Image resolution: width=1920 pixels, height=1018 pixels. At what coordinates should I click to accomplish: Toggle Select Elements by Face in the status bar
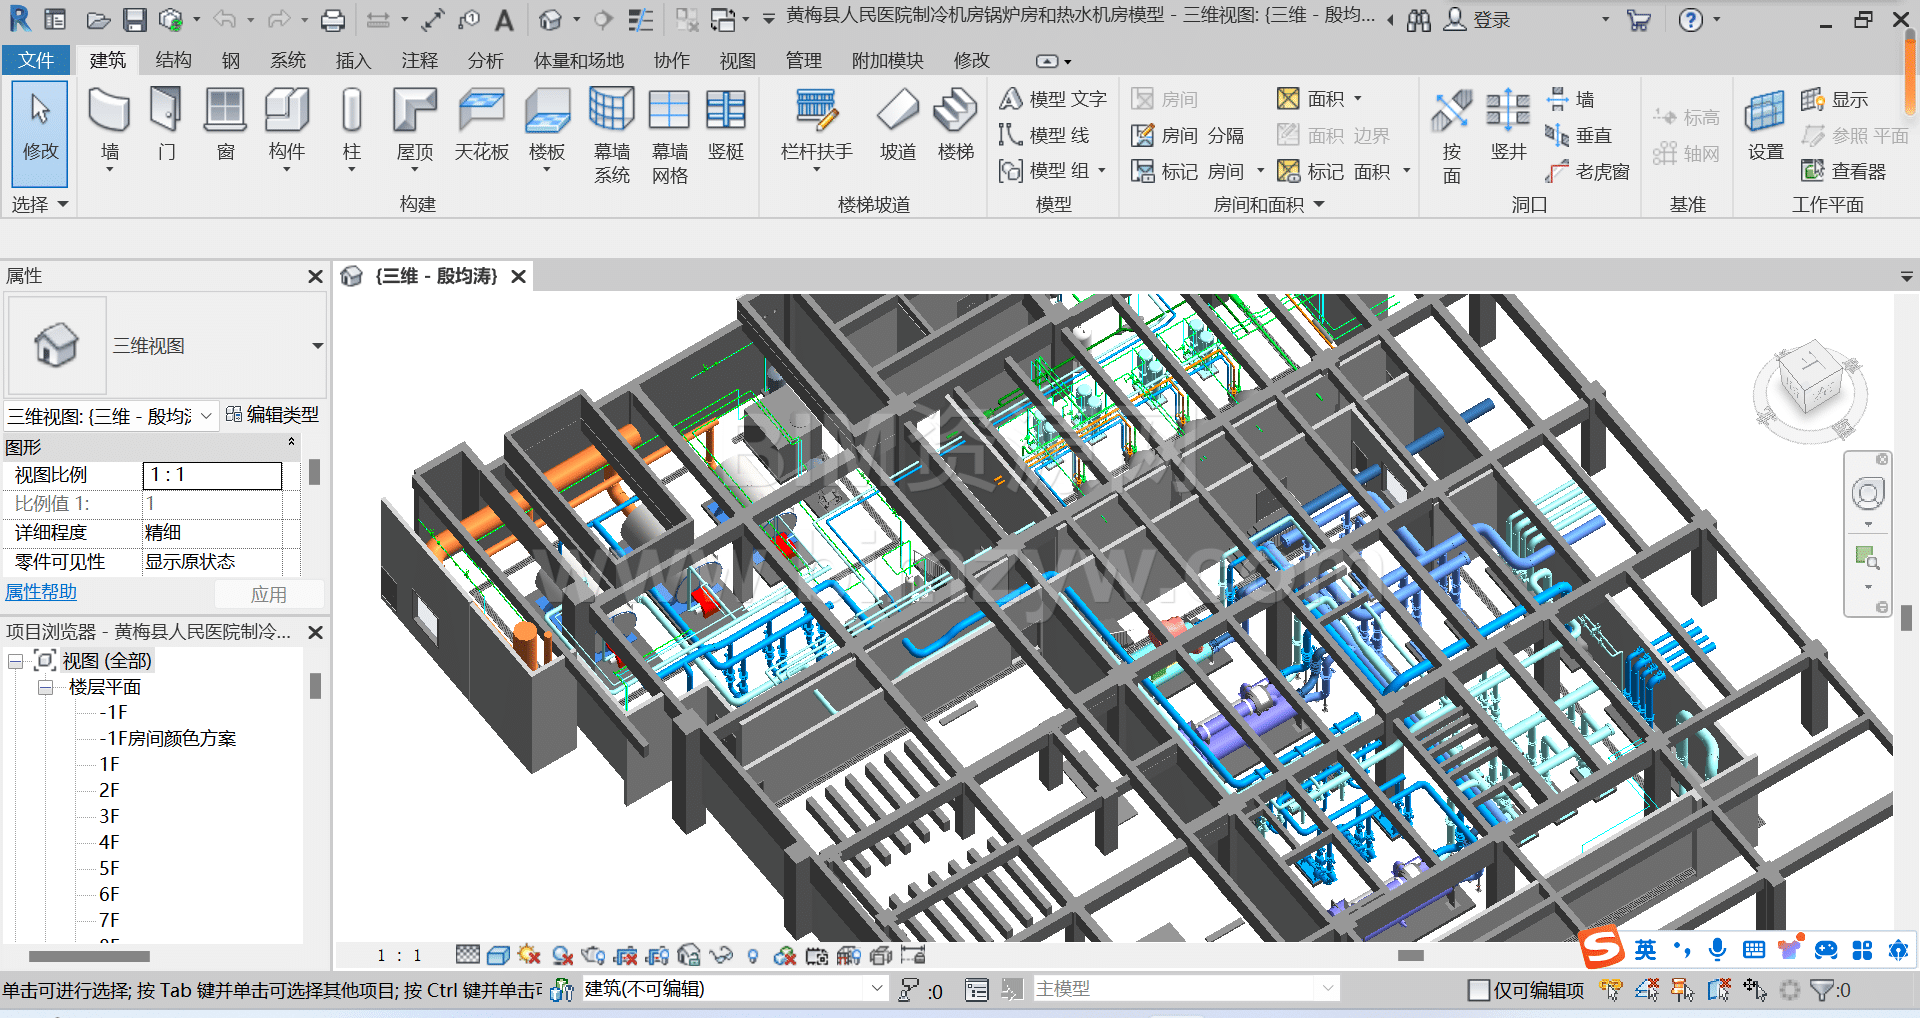pos(1719,990)
